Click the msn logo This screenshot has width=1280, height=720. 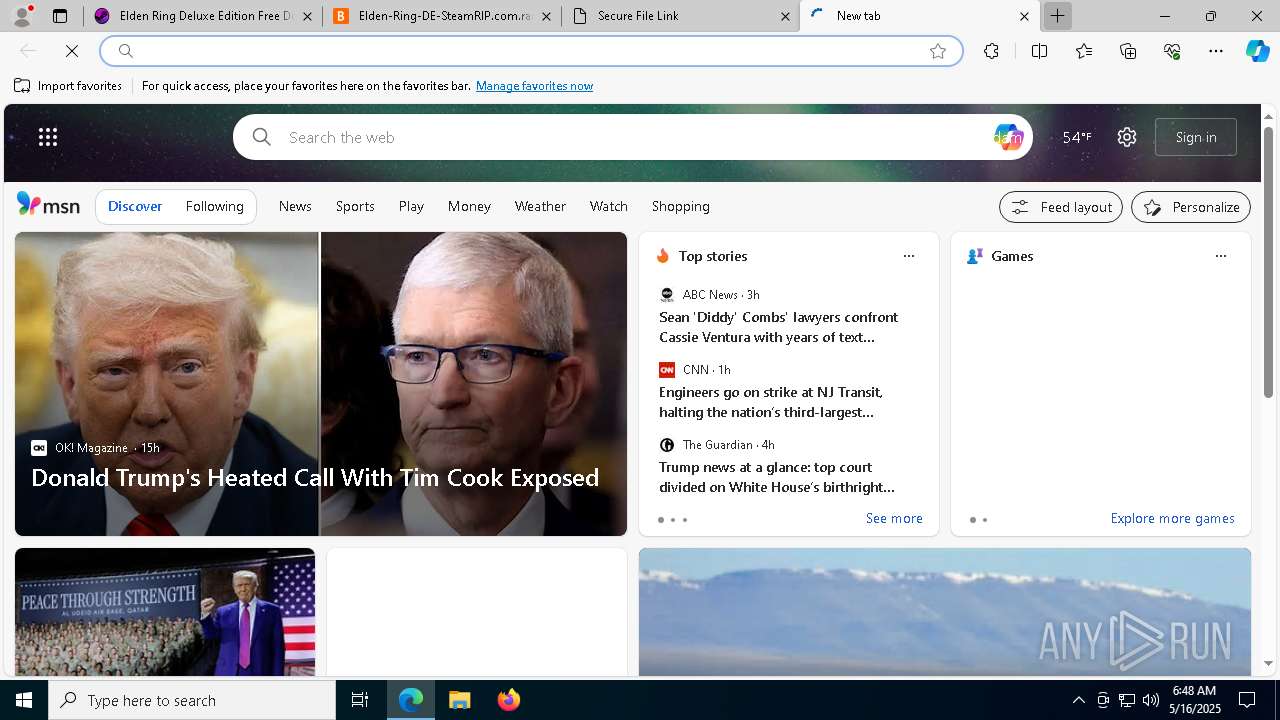click(48, 205)
